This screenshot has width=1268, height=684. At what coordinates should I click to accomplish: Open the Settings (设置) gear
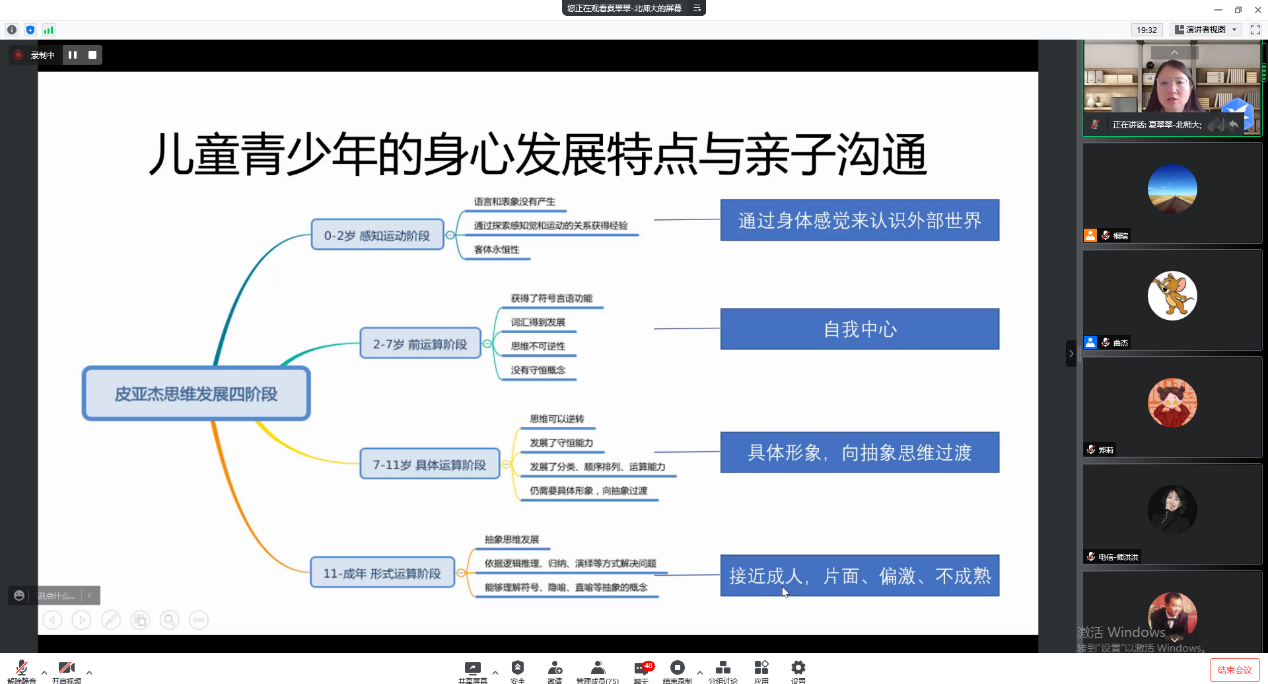tap(798, 669)
